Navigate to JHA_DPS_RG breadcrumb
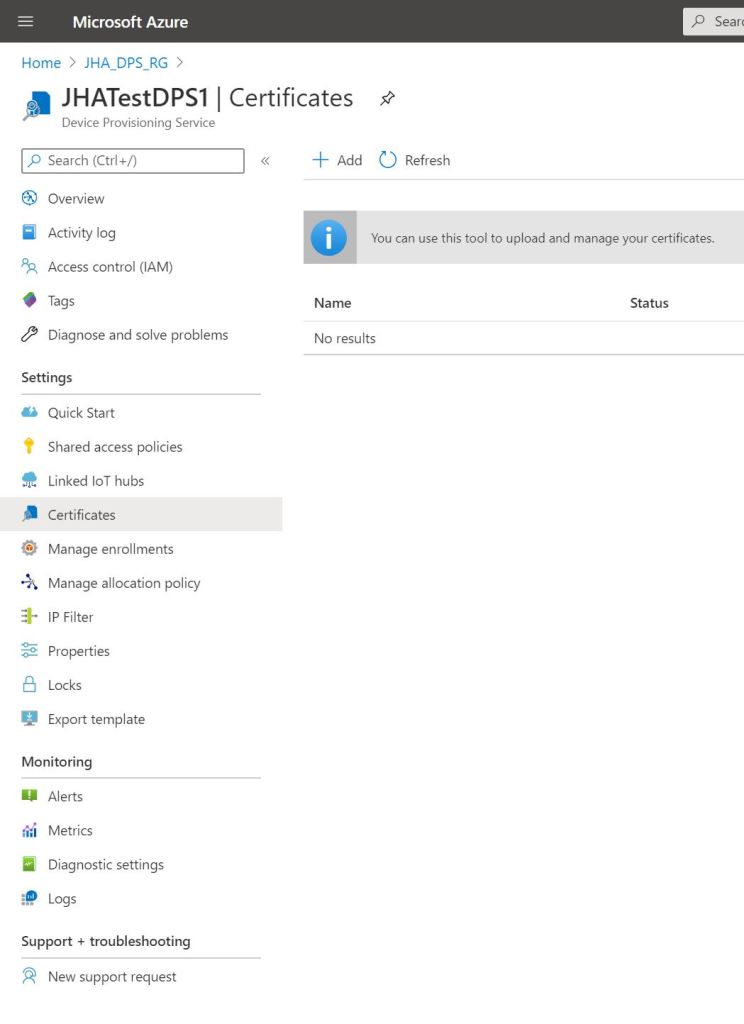This screenshot has height=1024, width=744. (126, 62)
